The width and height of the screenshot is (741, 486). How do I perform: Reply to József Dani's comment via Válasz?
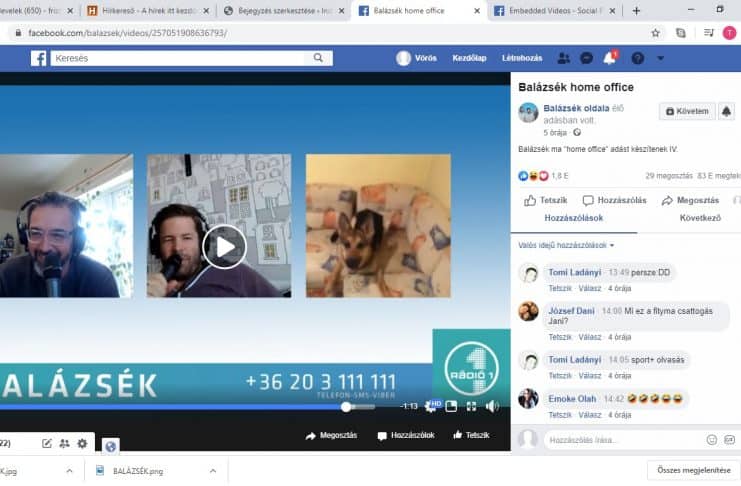(590, 337)
